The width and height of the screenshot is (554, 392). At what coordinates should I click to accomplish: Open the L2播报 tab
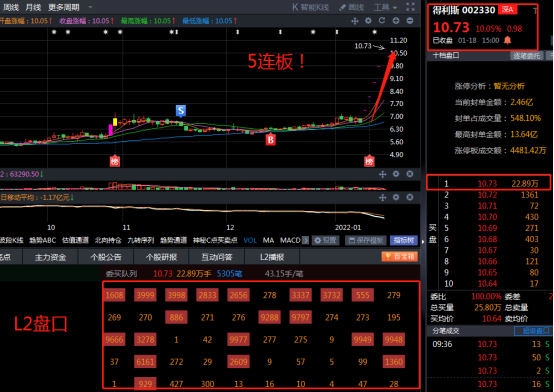pos(272,257)
